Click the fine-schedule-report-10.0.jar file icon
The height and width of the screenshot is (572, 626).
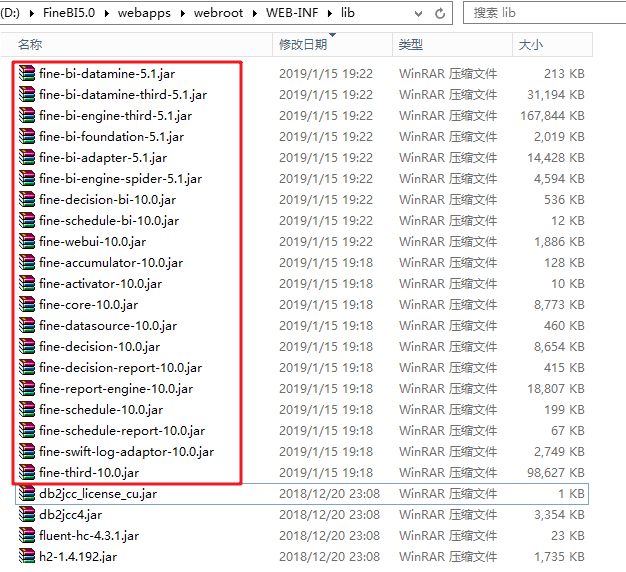coord(27,431)
